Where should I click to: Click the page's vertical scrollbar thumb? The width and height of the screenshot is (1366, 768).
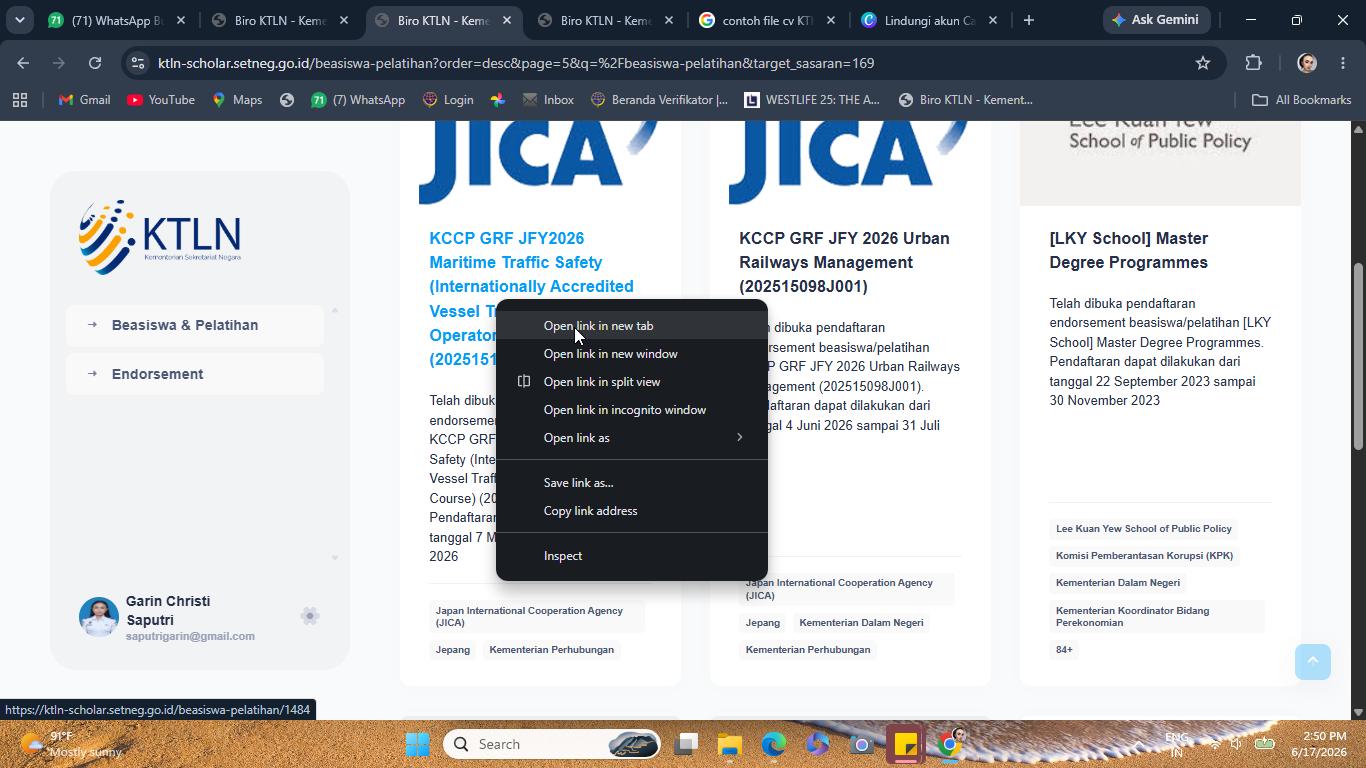(x=1358, y=356)
